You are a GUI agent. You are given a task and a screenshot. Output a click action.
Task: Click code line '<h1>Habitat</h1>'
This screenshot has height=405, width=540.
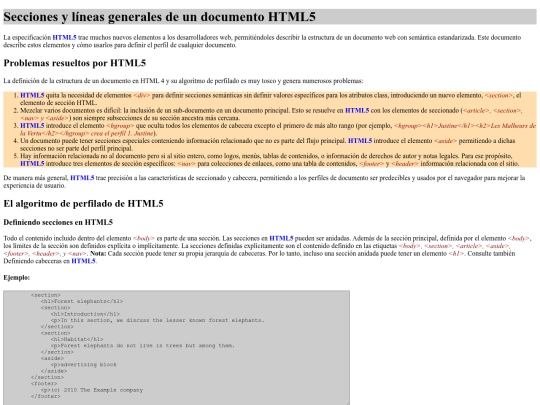(x=77, y=339)
